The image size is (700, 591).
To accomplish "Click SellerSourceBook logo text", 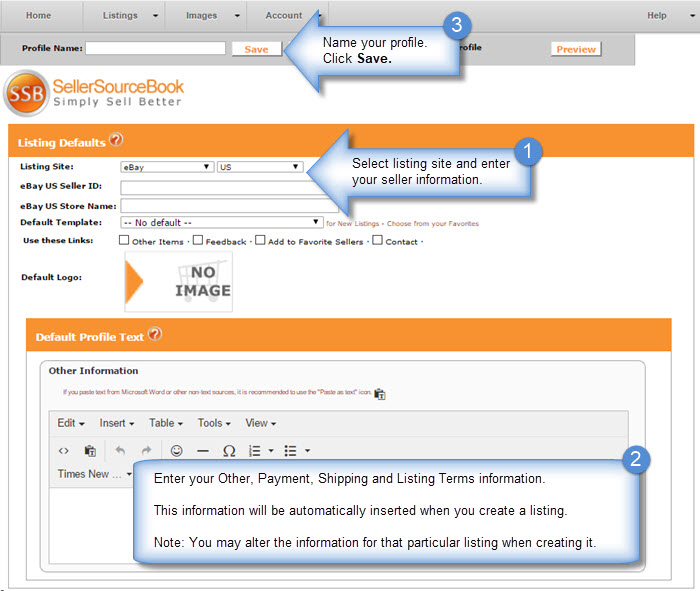I will point(118,86).
